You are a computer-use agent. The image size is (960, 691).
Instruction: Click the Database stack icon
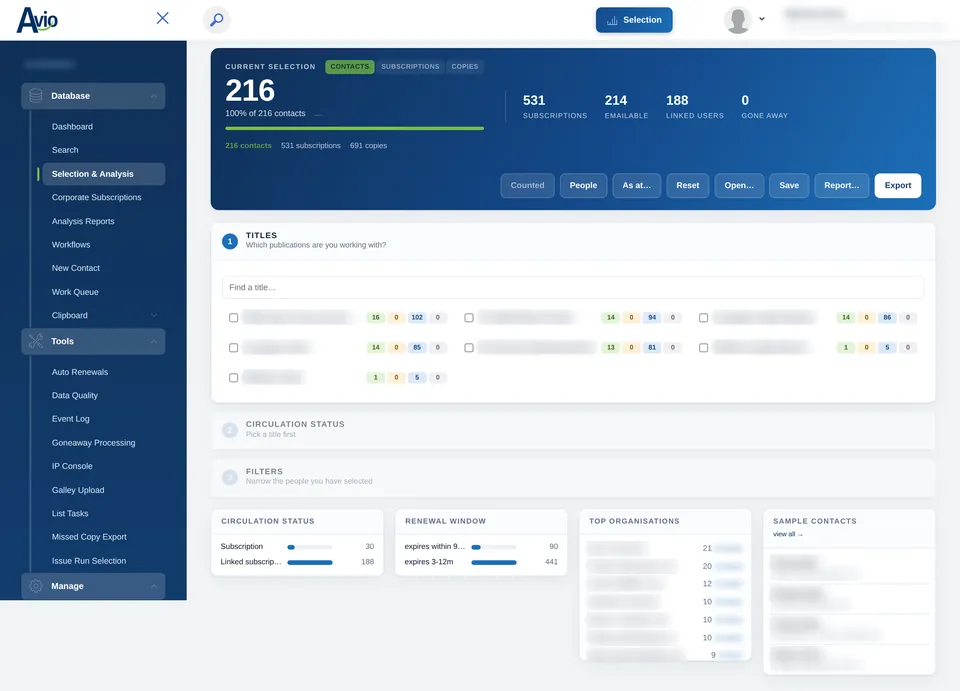(36, 96)
